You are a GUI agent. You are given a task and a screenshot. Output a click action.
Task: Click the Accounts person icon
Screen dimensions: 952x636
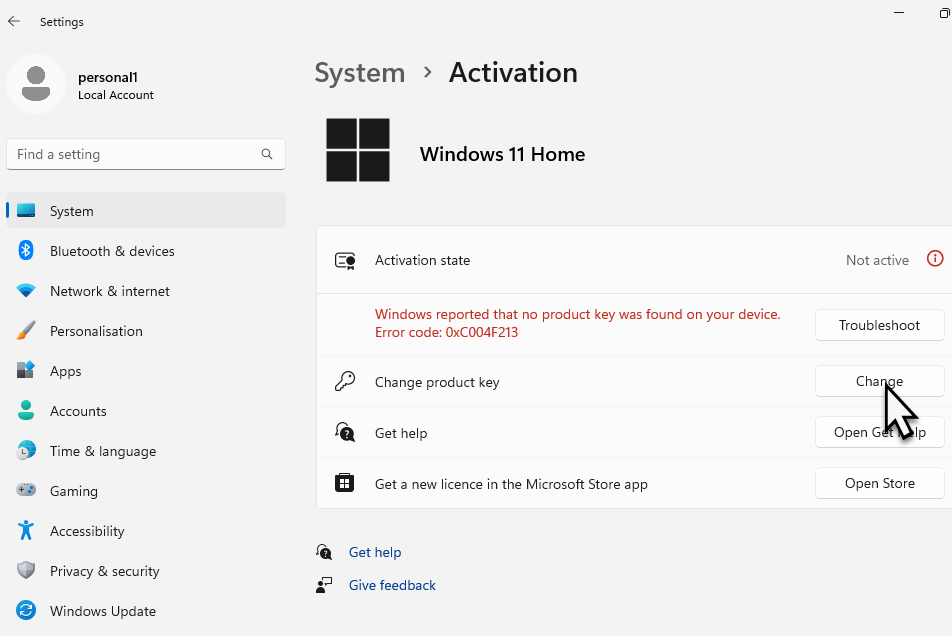26,410
